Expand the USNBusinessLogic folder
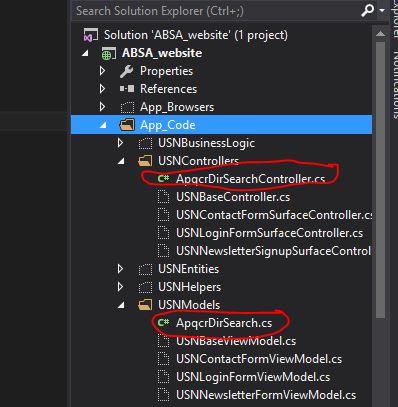 121,143
